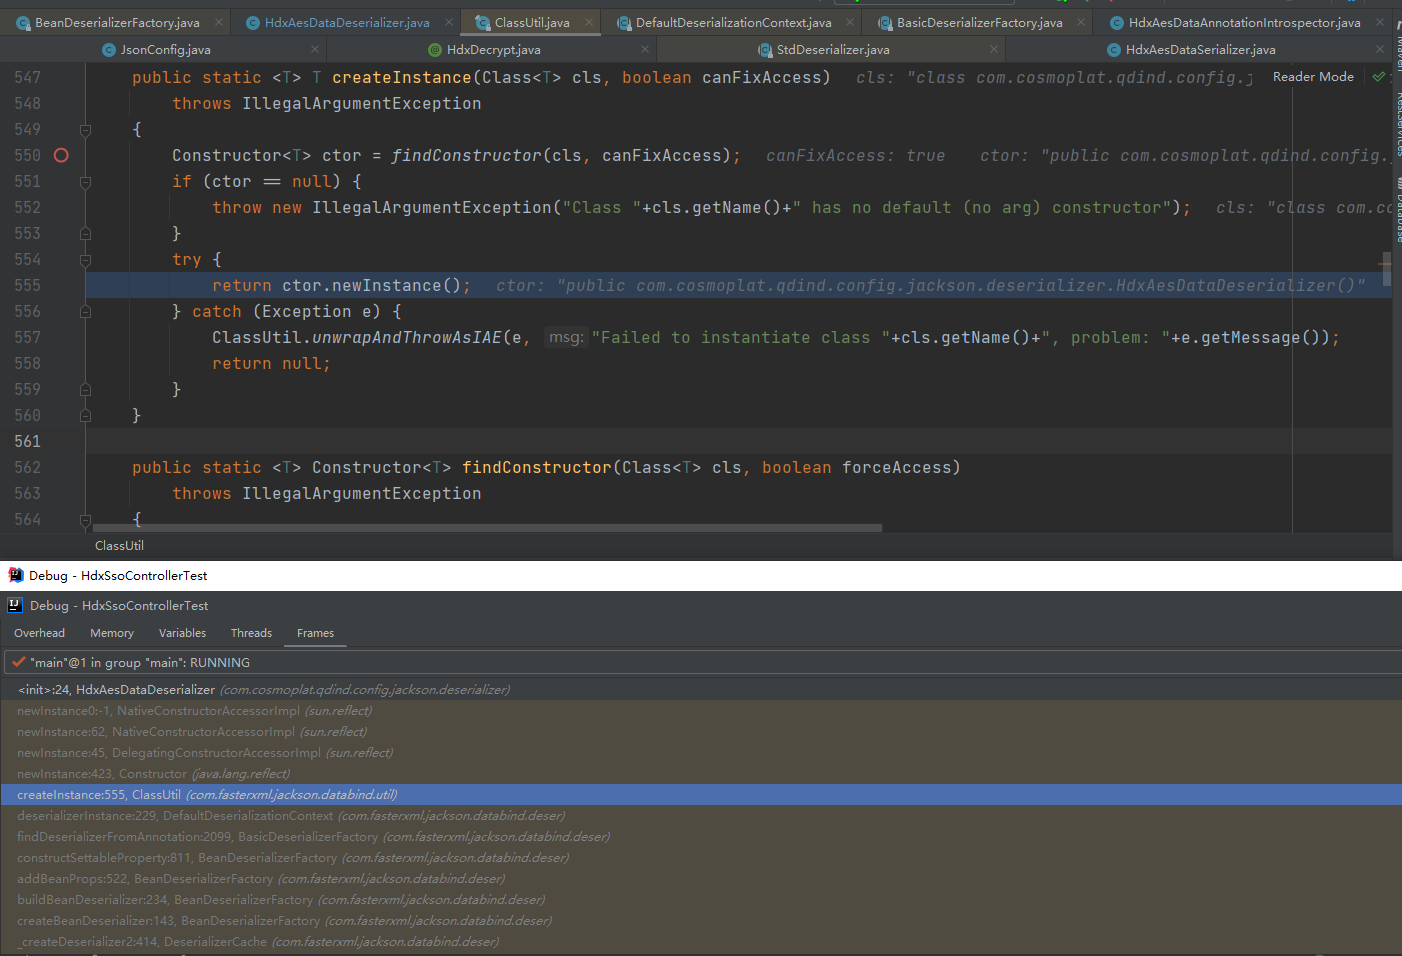Select the <init>:24, HdxAesDataDeserializer stack frame
Image resolution: width=1402 pixels, height=956 pixels.
(x=701, y=689)
